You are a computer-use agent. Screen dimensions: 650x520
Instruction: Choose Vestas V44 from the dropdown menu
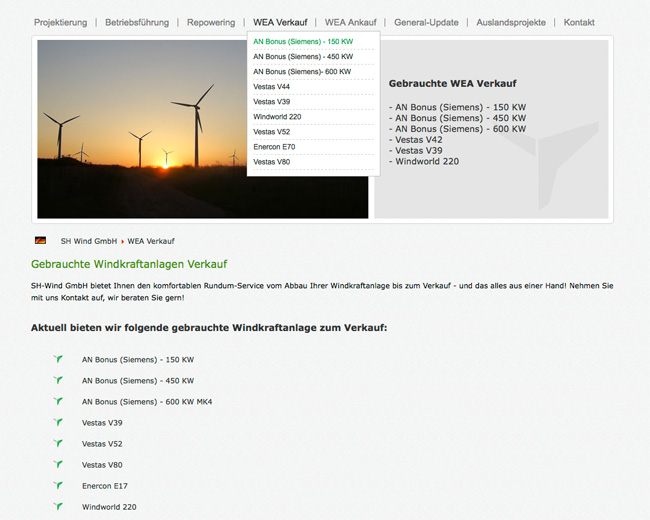pos(272,87)
